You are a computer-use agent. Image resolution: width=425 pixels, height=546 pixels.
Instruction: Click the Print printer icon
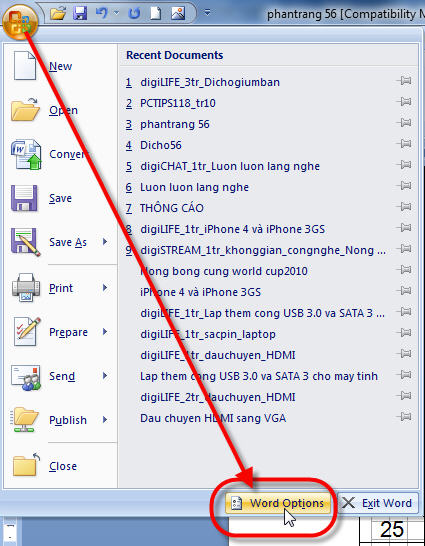(x=25, y=287)
